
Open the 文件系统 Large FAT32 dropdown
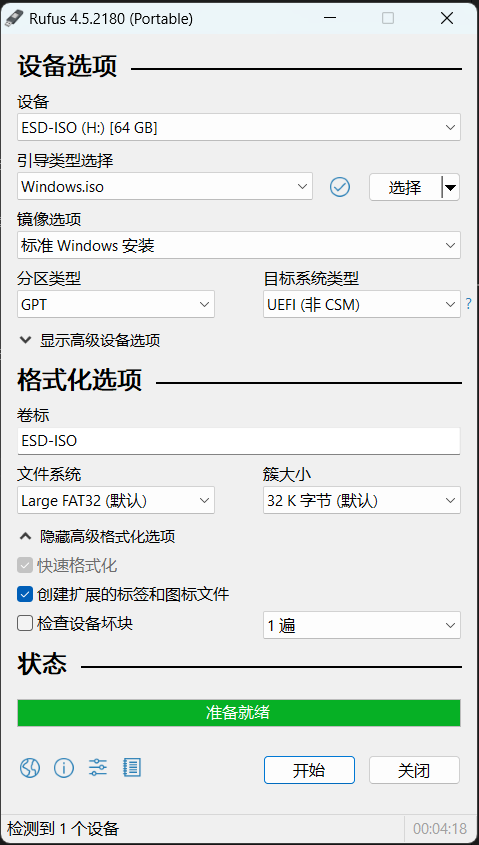click(x=116, y=501)
